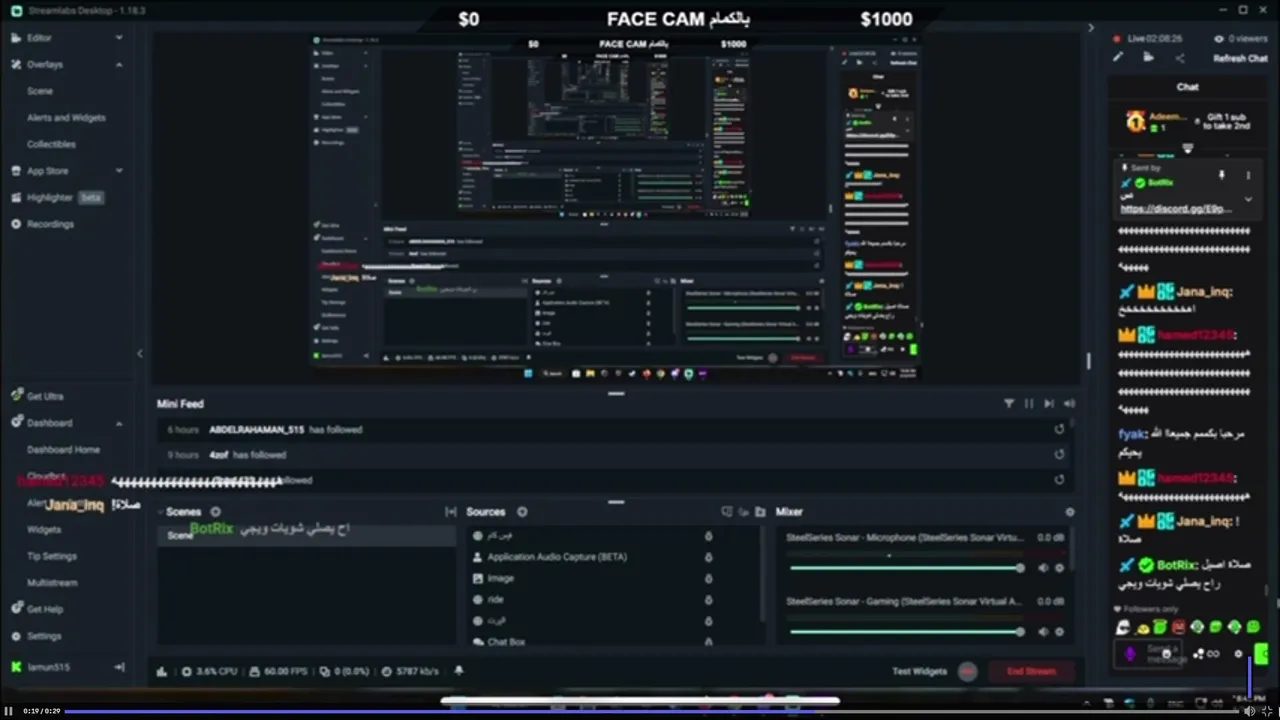Click the Test Widgets button

919,671
